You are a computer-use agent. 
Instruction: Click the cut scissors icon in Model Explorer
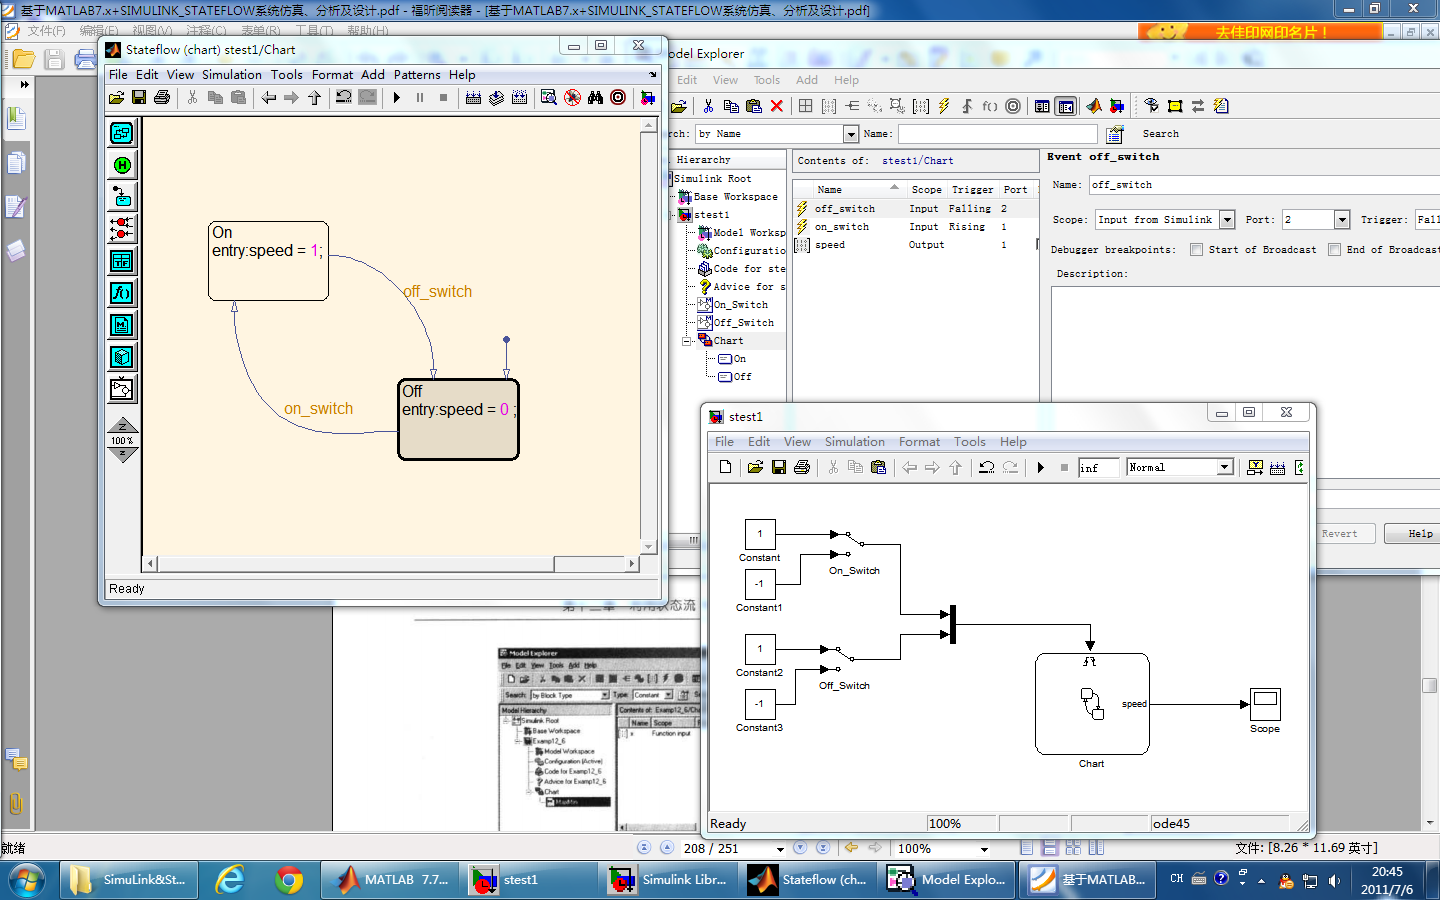(708, 106)
